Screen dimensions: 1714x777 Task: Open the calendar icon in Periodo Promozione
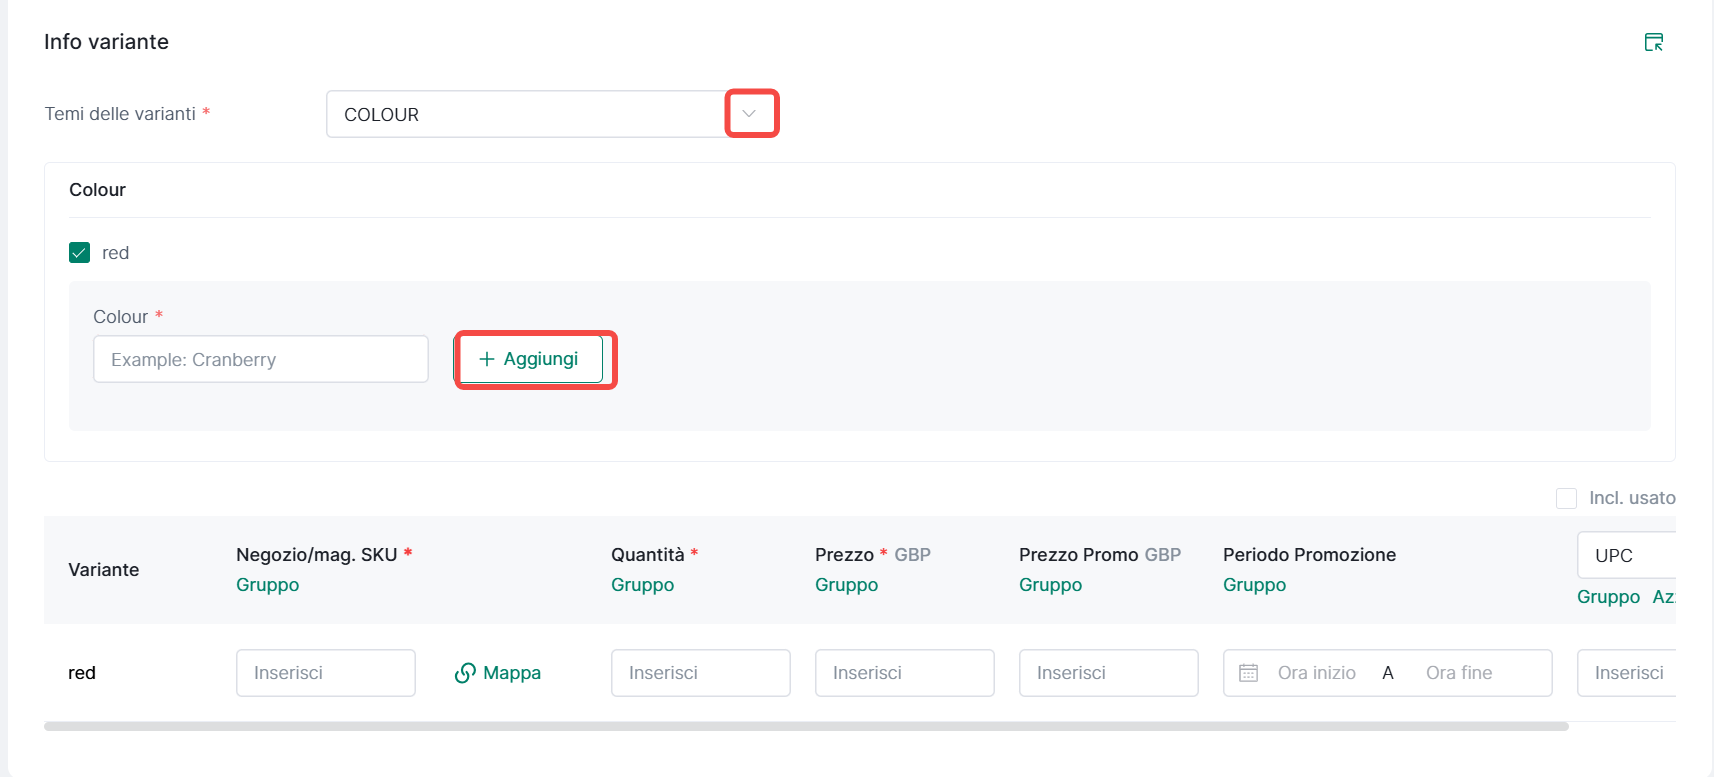click(x=1248, y=673)
